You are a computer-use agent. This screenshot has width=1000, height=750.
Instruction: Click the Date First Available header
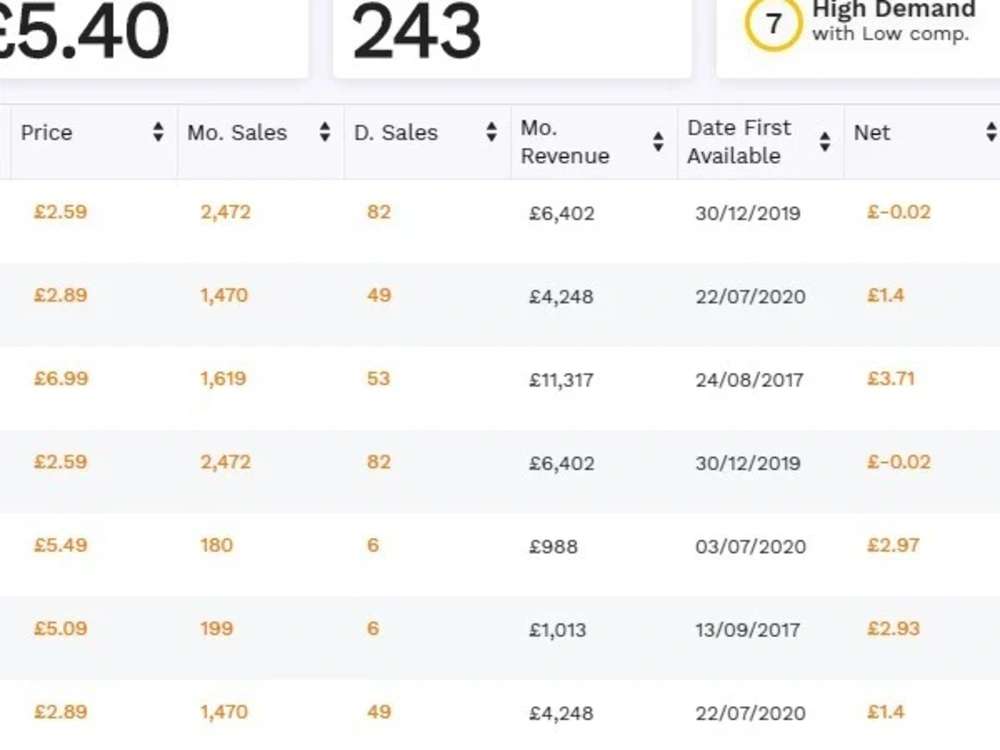739,142
